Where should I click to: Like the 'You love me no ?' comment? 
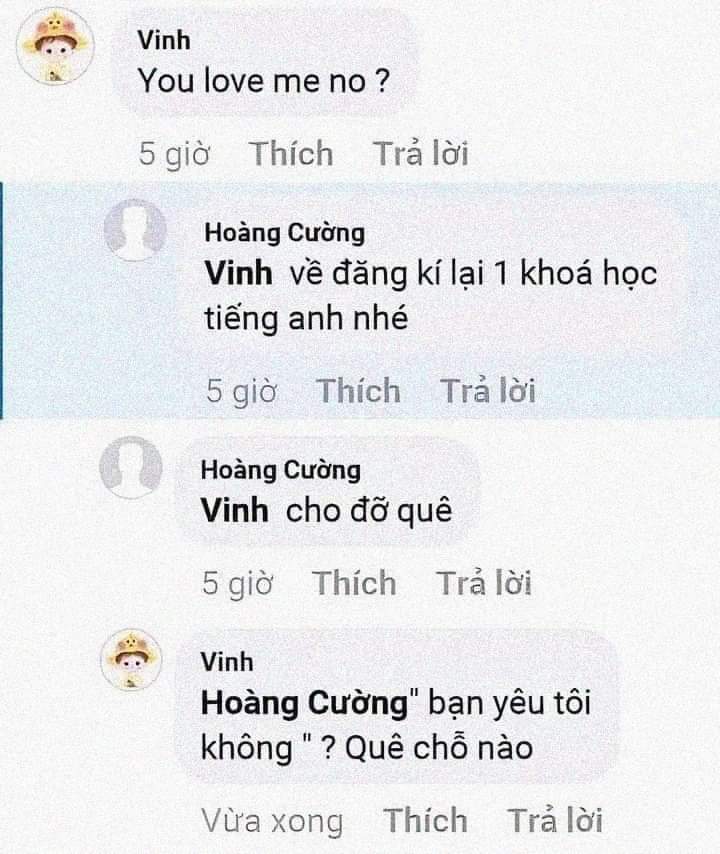click(291, 153)
